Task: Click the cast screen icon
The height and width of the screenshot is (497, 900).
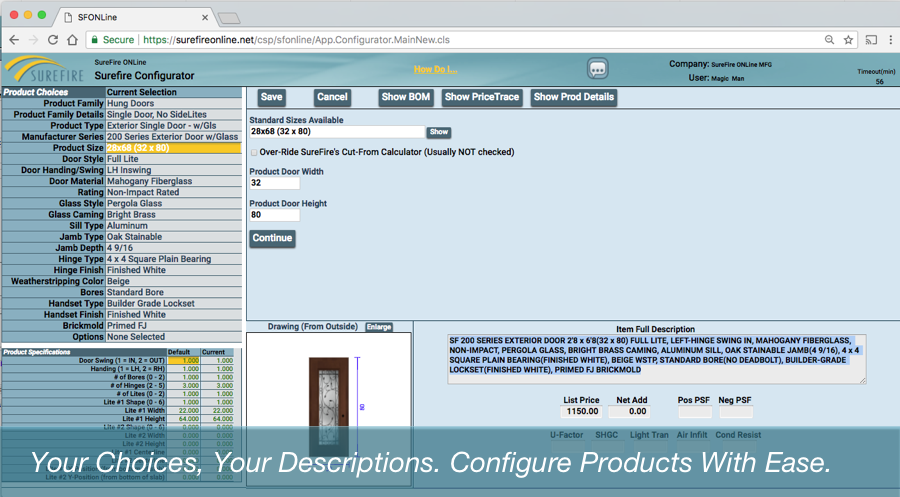Action: point(871,40)
